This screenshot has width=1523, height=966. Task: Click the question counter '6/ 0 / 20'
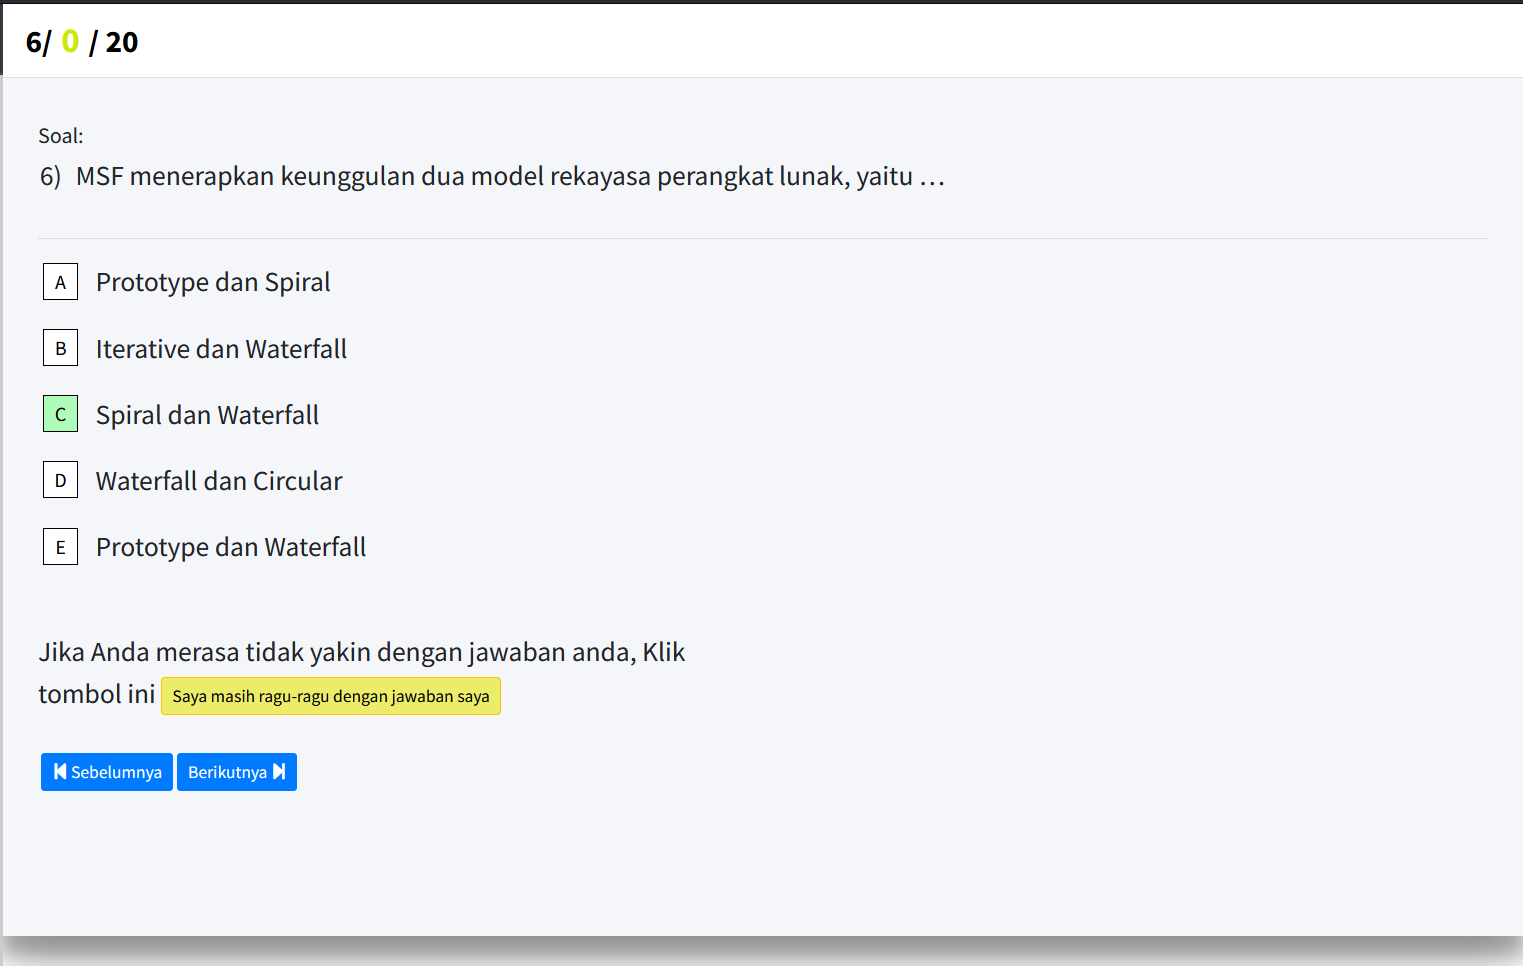pos(82,42)
